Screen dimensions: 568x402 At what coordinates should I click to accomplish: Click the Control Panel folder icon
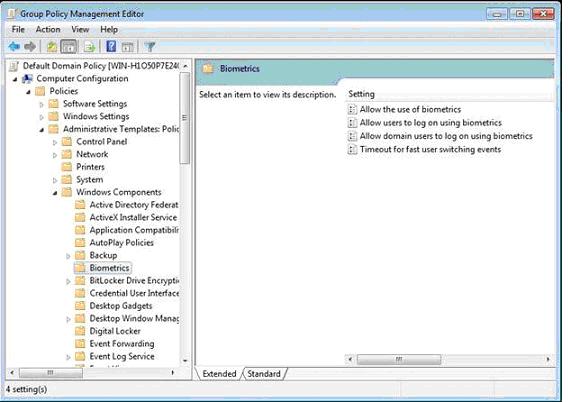pyautogui.click(x=67, y=142)
